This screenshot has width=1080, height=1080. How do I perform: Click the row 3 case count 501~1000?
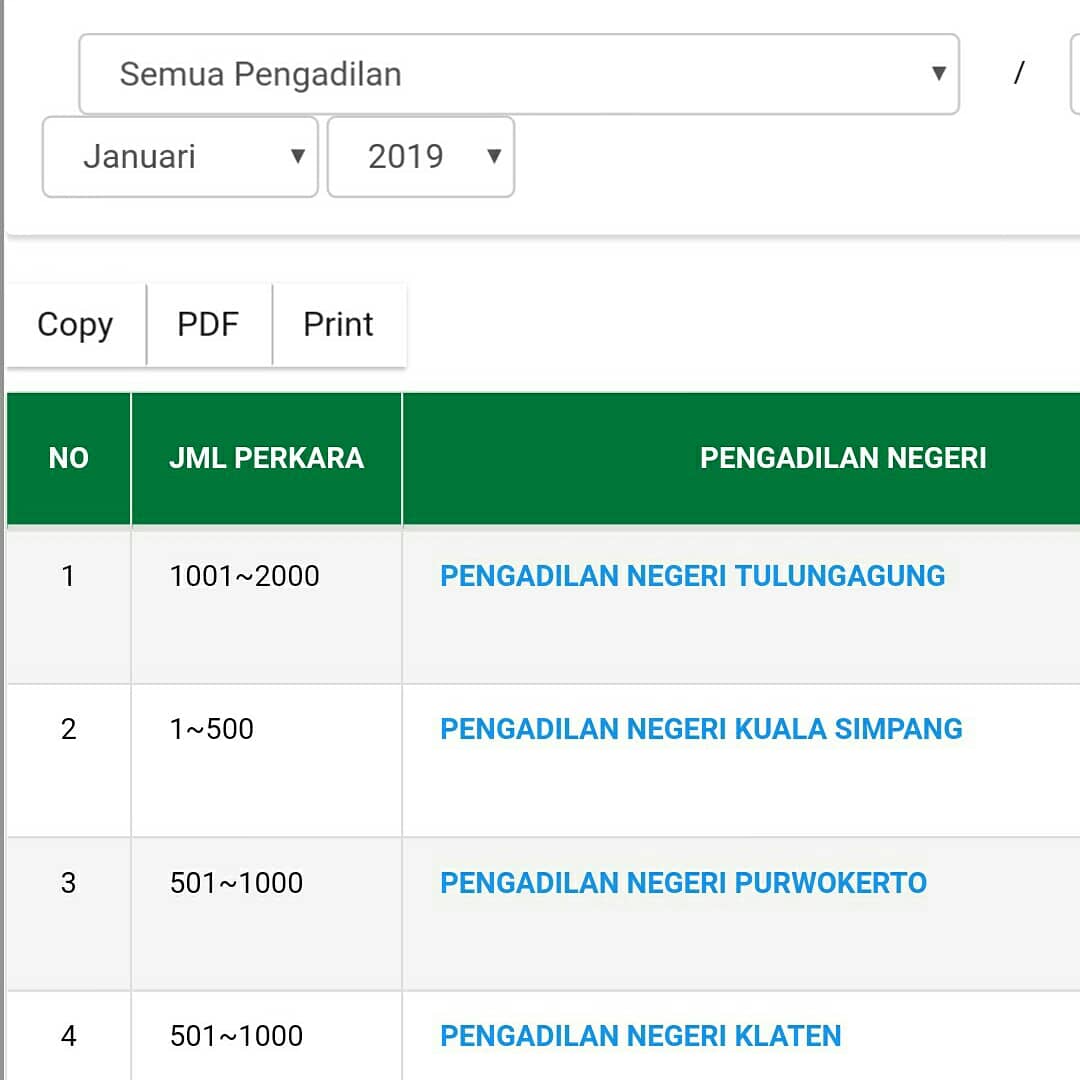237,883
